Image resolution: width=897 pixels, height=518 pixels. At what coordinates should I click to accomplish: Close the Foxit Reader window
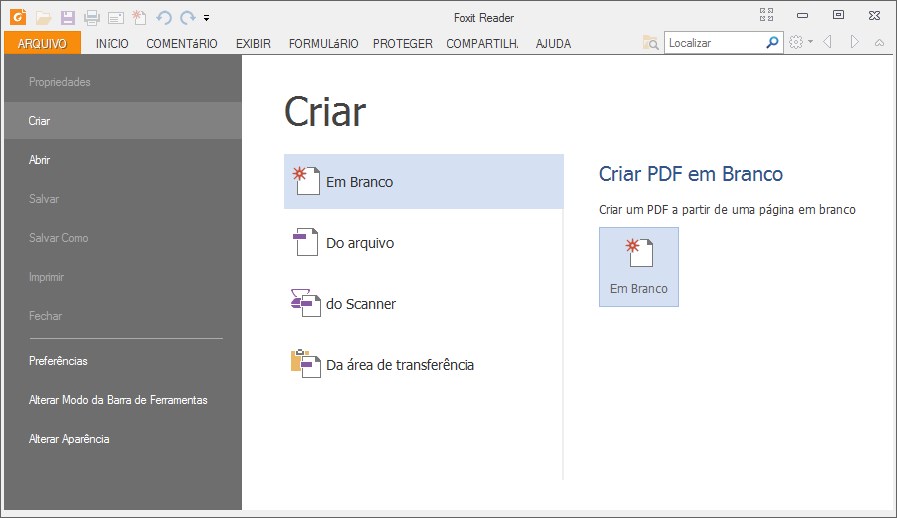click(874, 15)
